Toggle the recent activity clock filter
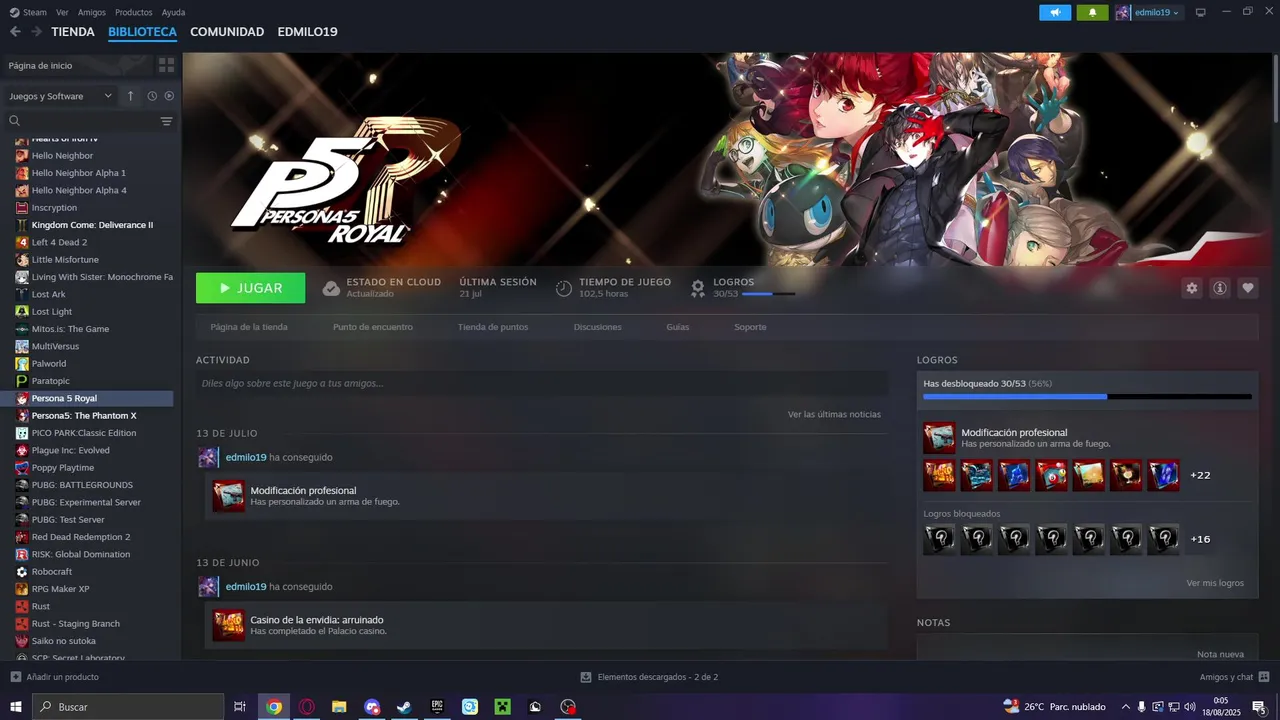The width and height of the screenshot is (1280, 720). (152, 96)
